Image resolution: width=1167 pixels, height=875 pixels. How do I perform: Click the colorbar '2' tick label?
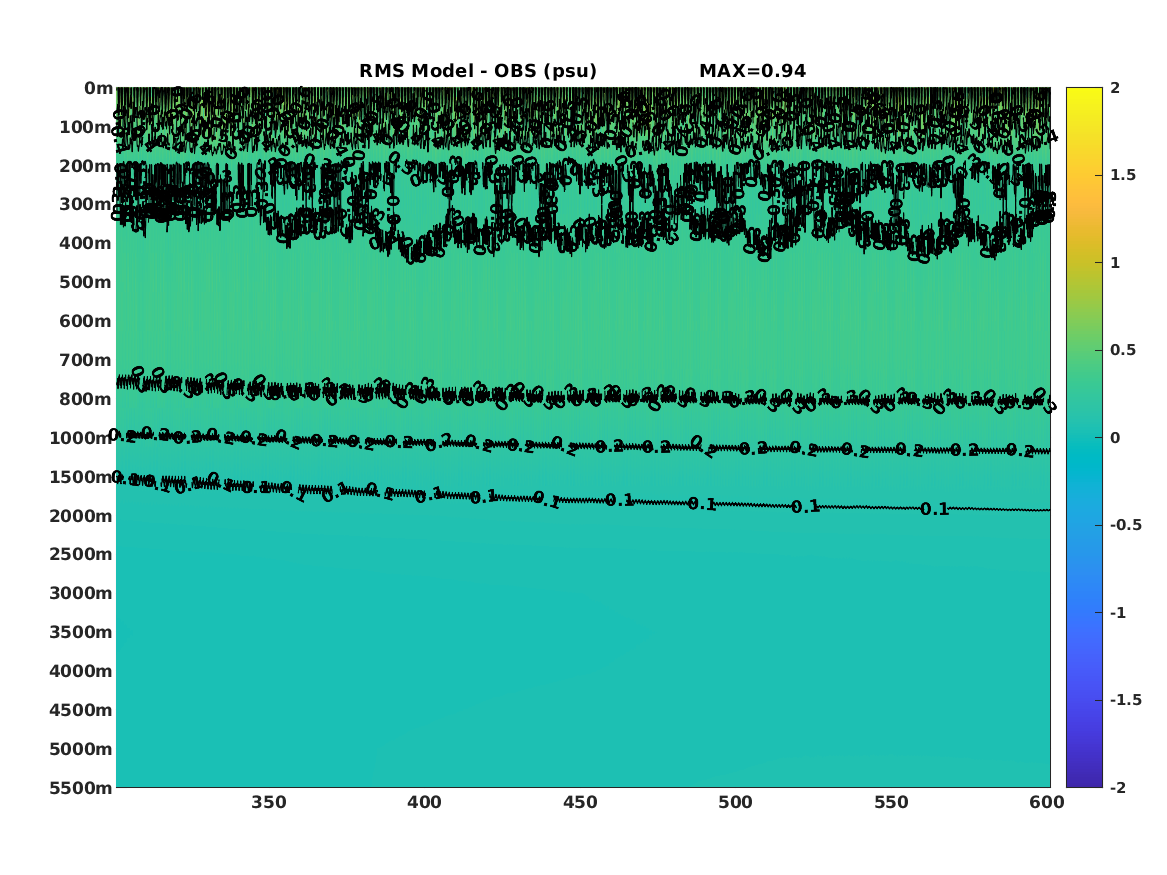point(1115,88)
